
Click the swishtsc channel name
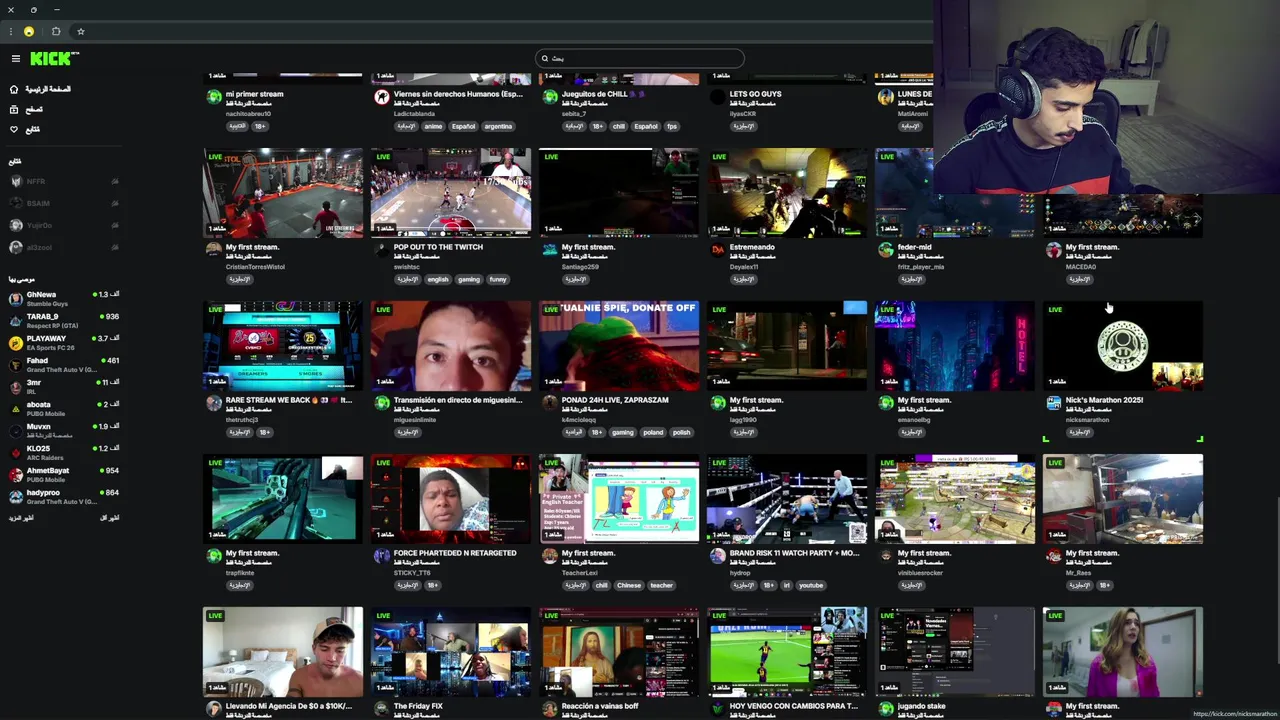pyautogui.click(x=407, y=267)
